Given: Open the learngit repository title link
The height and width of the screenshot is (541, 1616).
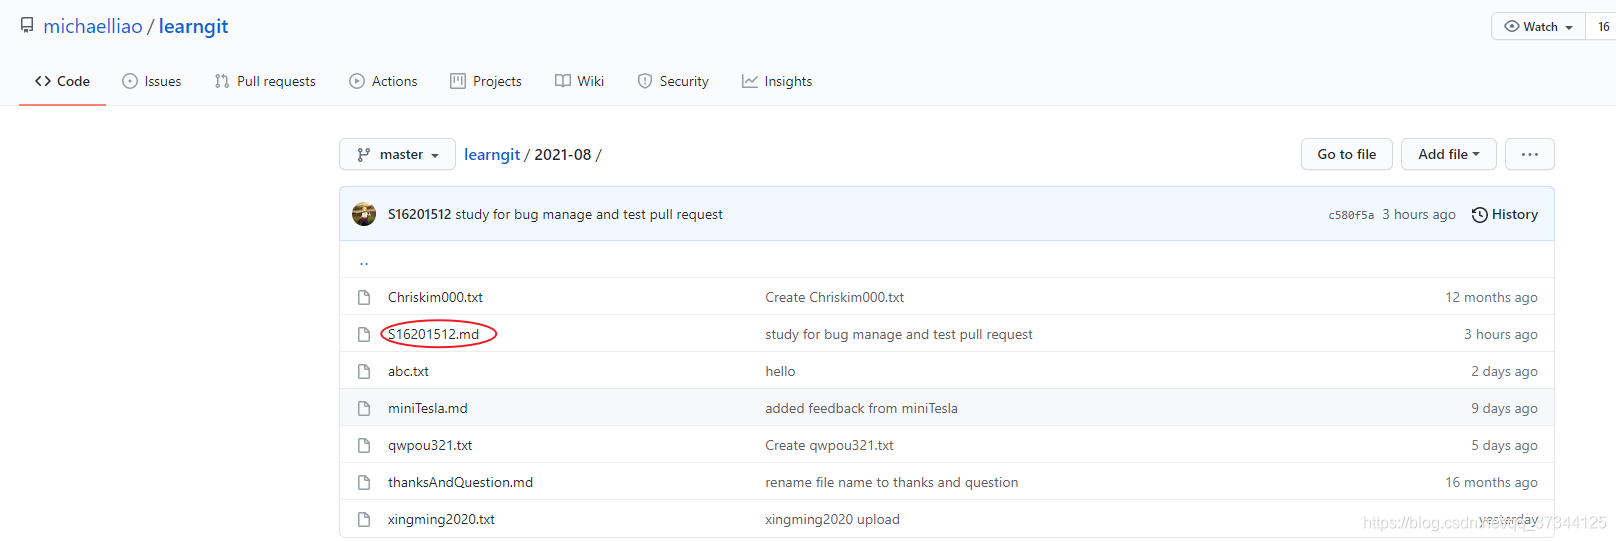Looking at the screenshot, I should click(x=193, y=26).
